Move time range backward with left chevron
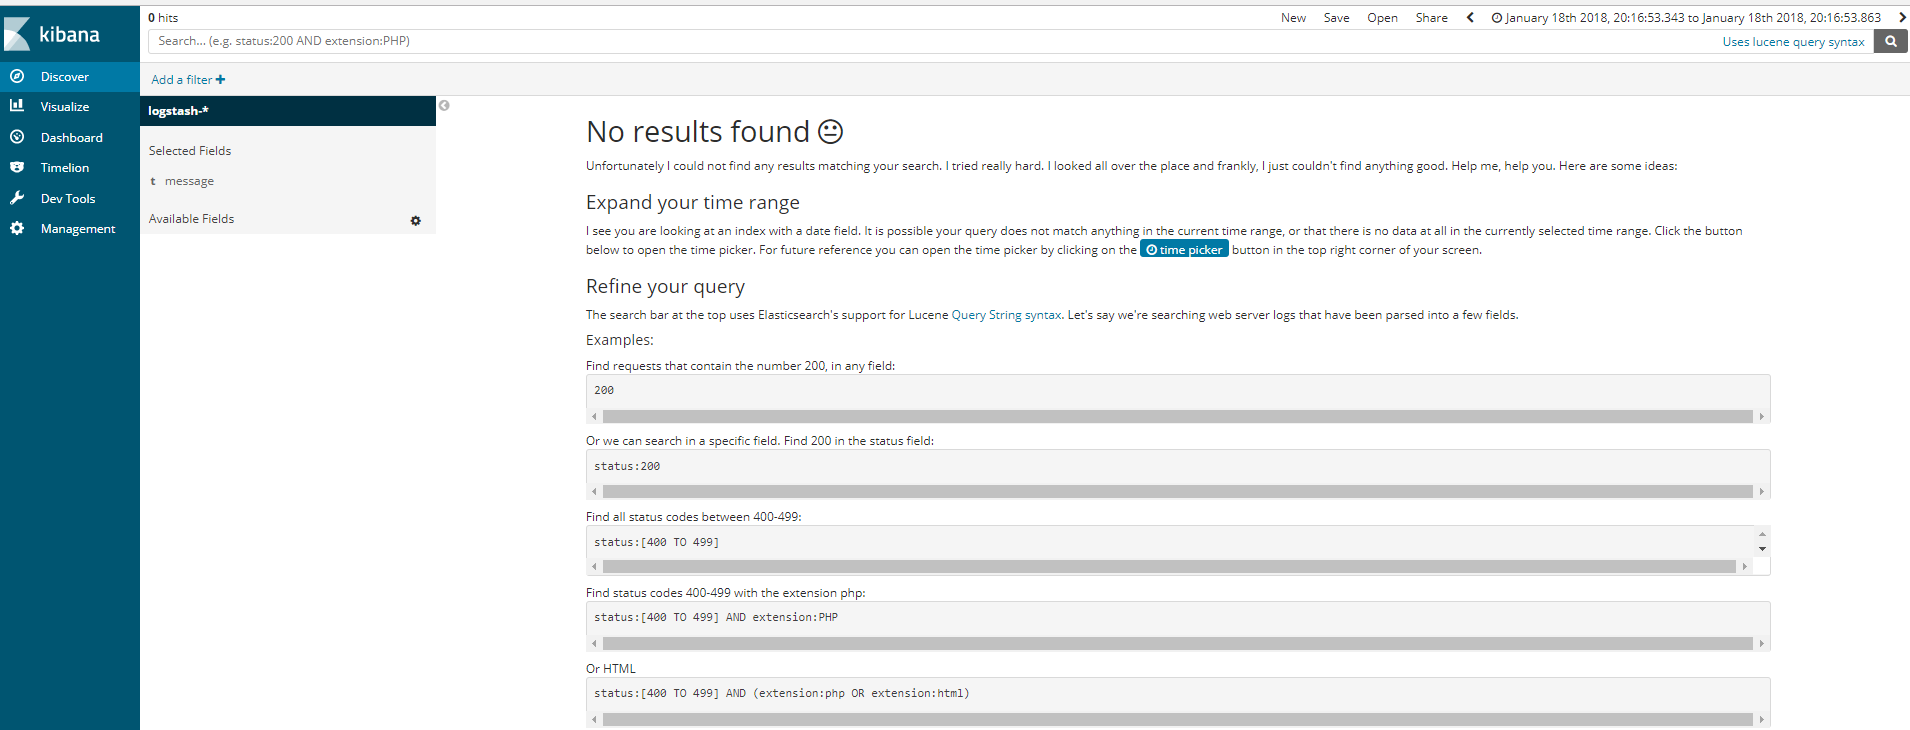1910x730 pixels. (1470, 17)
